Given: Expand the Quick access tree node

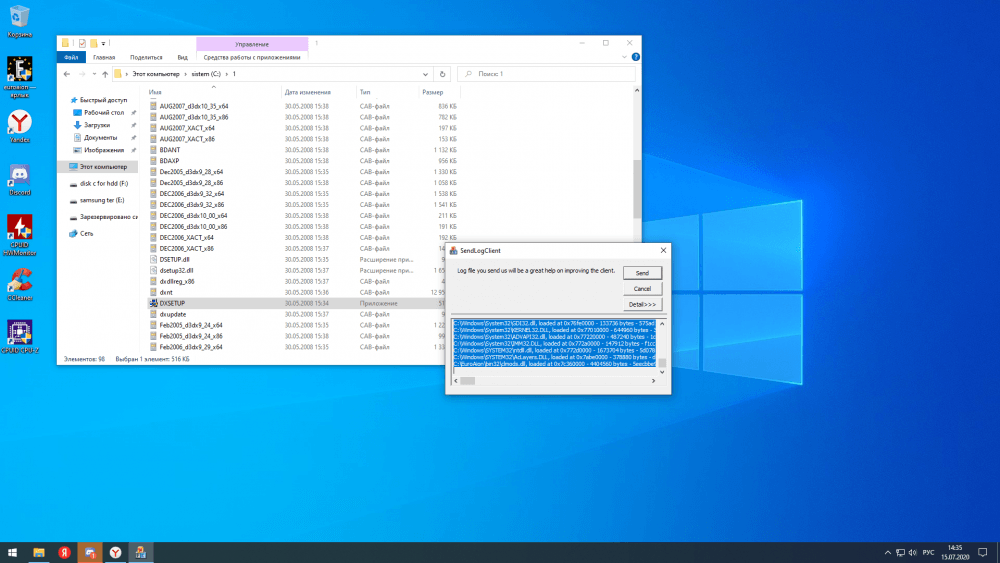Looking at the screenshot, I should [64, 100].
